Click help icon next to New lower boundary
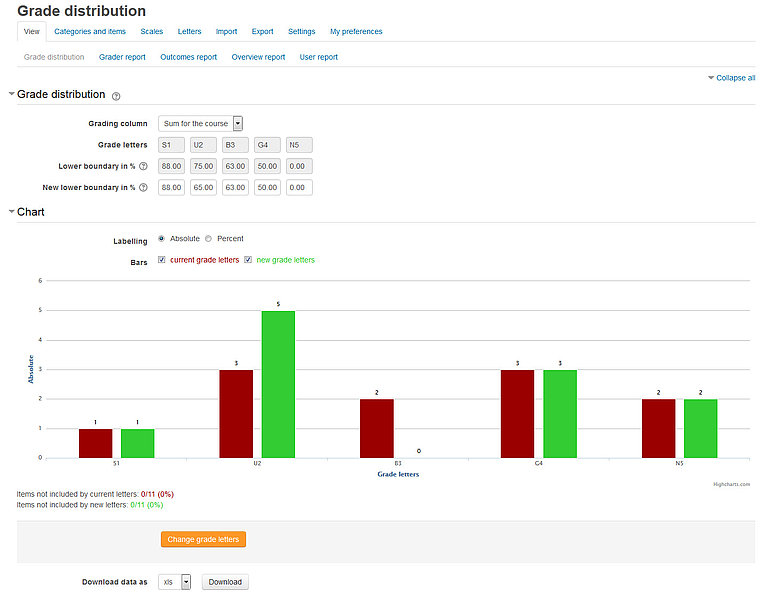The height and width of the screenshot is (600, 766). (144, 188)
